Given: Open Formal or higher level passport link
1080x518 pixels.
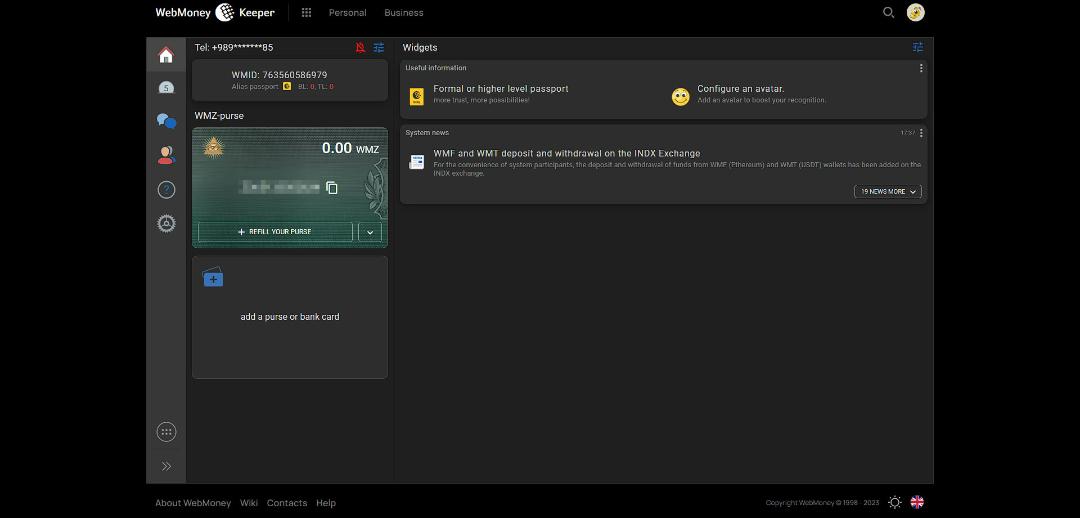Looking at the screenshot, I should pos(501,89).
